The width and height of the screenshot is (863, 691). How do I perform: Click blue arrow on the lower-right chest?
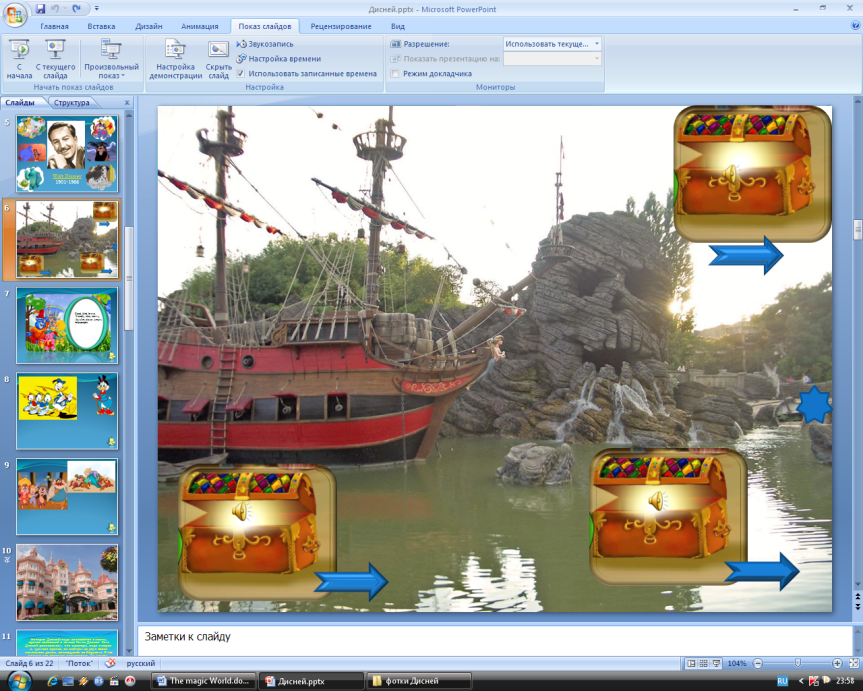tap(762, 572)
